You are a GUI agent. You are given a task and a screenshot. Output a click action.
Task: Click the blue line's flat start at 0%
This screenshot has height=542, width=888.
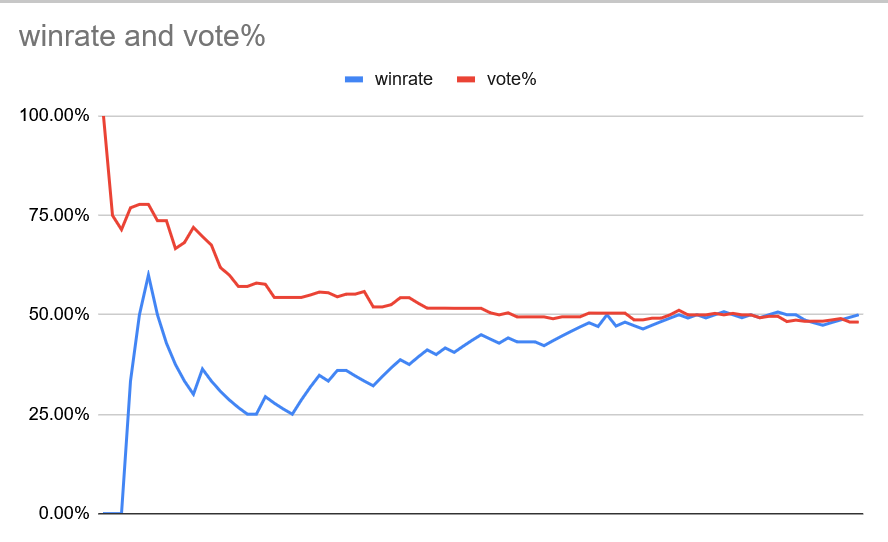click(112, 512)
